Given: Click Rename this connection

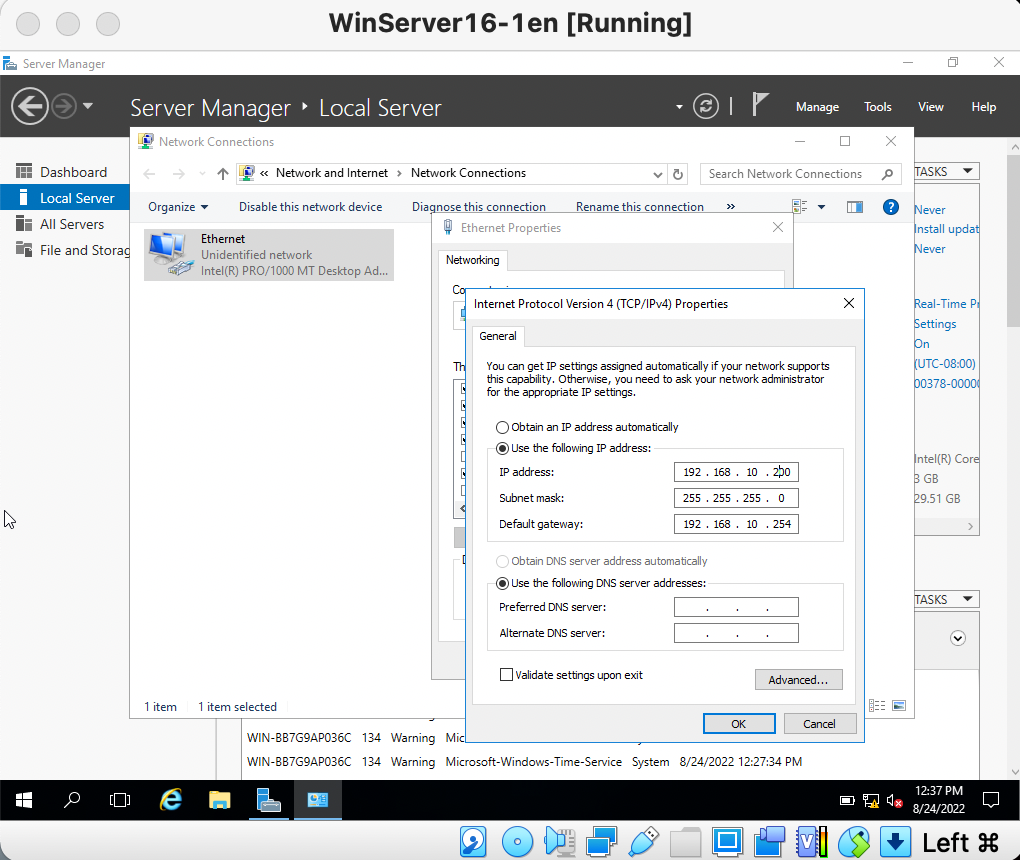Looking at the screenshot, I should pyautogui.click(x=639, y=207).
